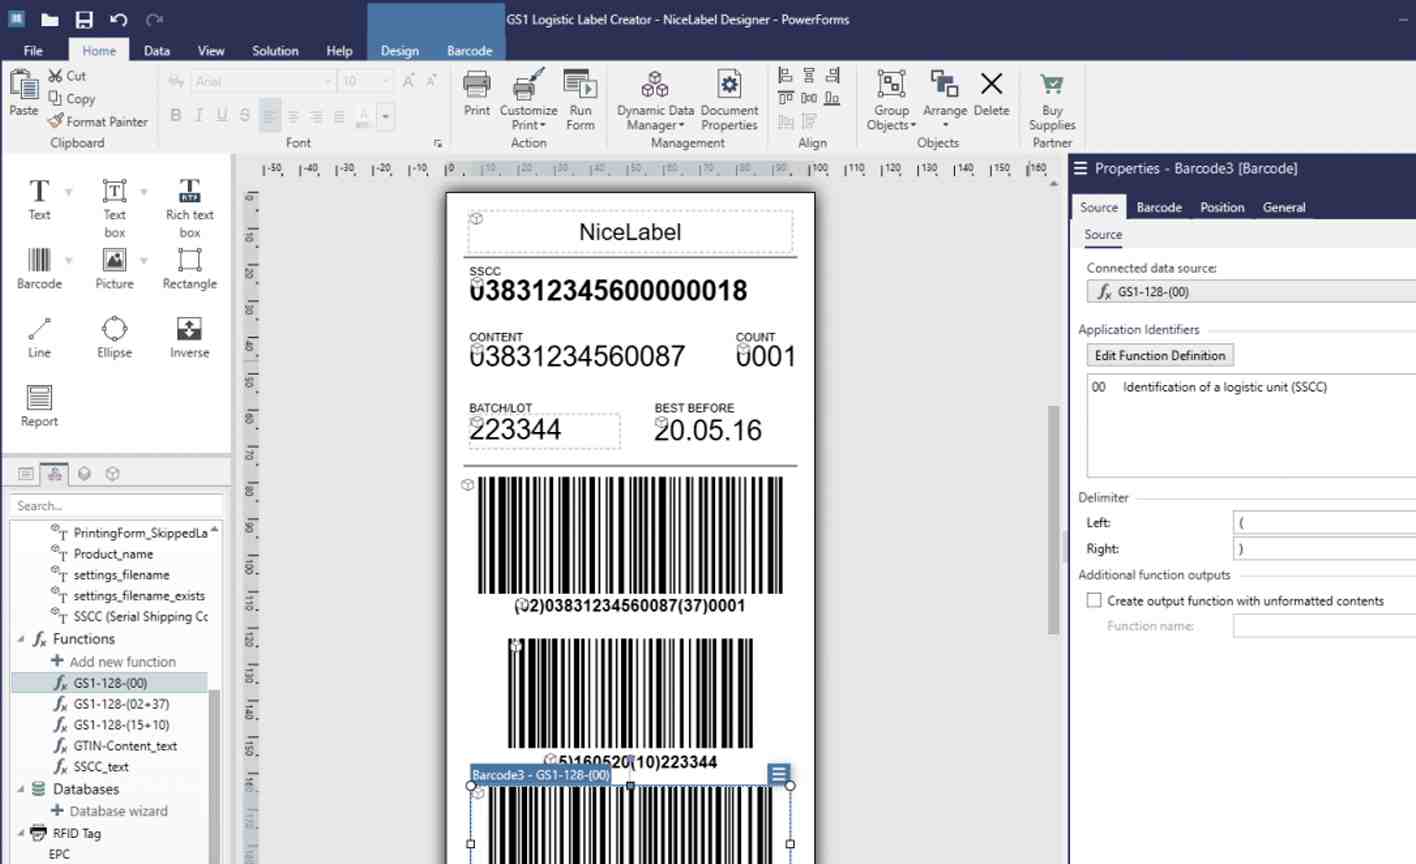Open the font name dropdown
Image resolution: width=1416 pixels, height=864 pixels.
pos(326,81)
